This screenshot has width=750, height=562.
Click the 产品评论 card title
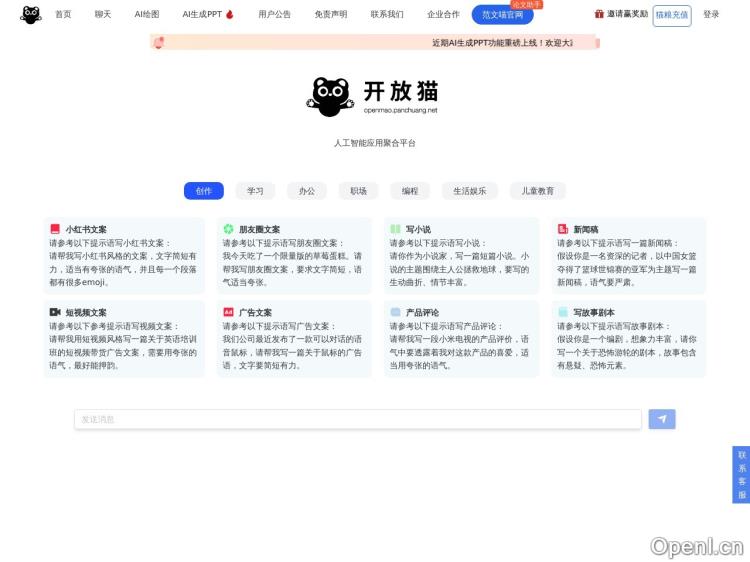coord(422,312)
